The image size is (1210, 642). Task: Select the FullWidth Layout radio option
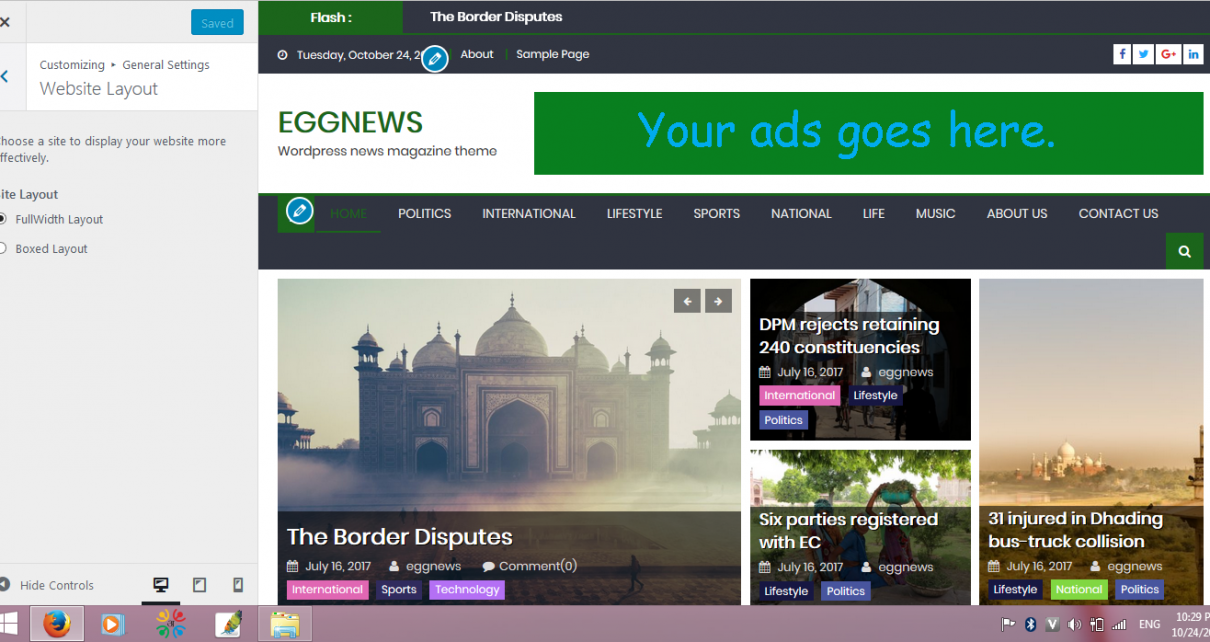[2, 219]
